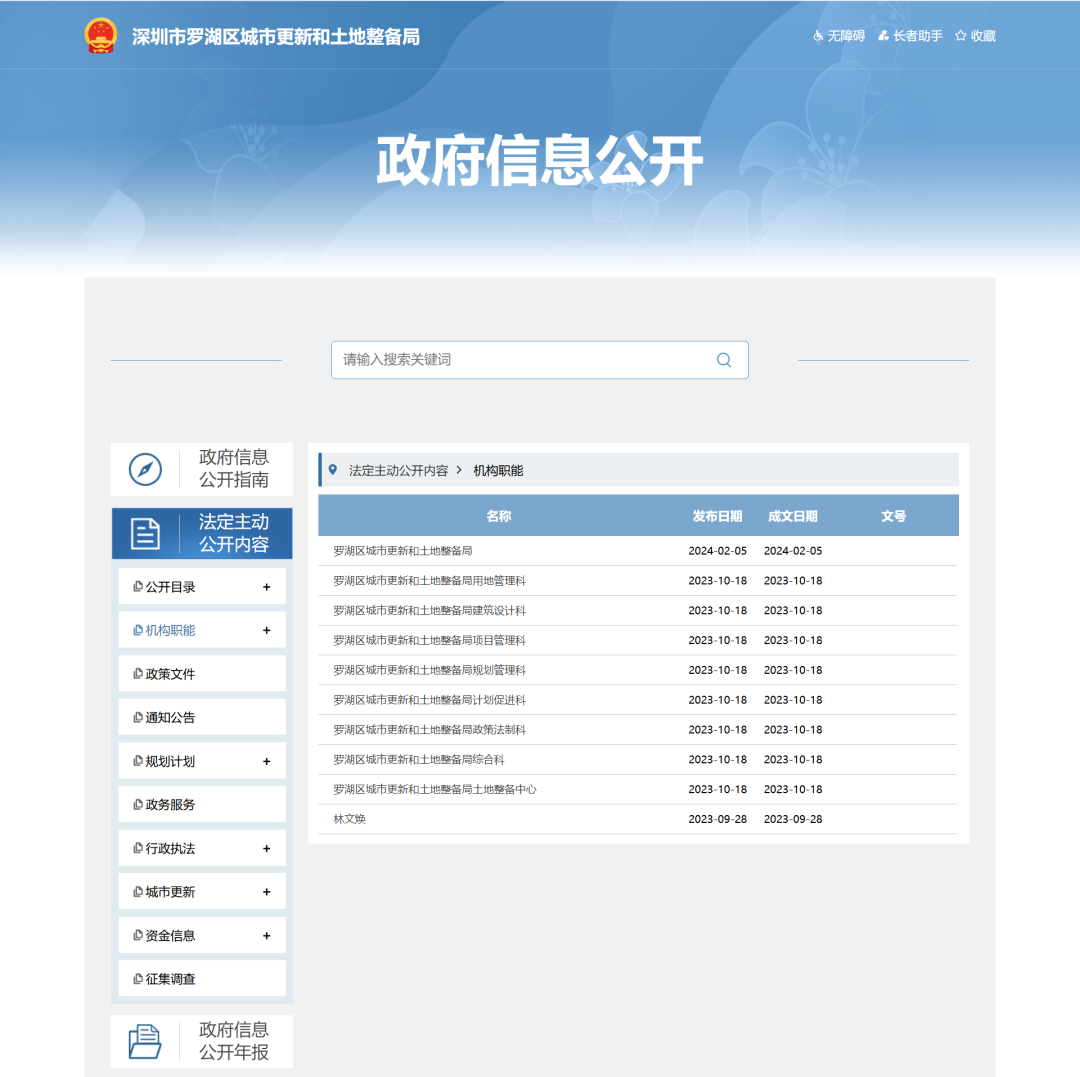The height and width of the screenshot is (1077, 1080).
Task: Click the location pin icon in breadcrumb
Action: click(x=333, y=470)
